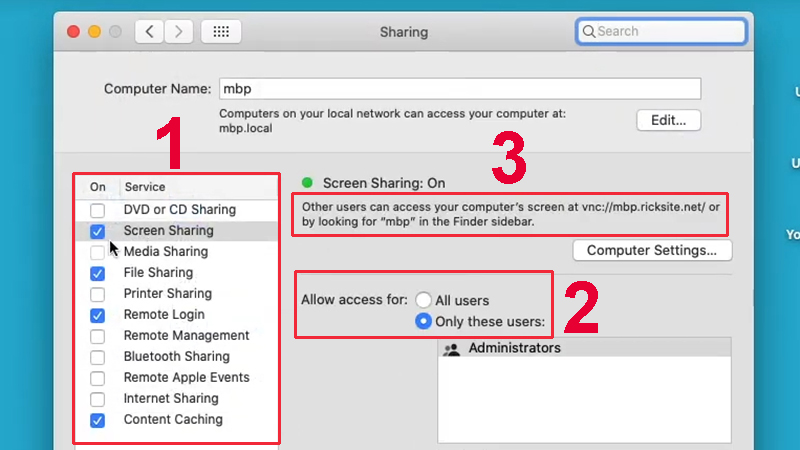Tick the Remote Management checkbox
Viewport: 800px width, 450px height.
[97, 336]
